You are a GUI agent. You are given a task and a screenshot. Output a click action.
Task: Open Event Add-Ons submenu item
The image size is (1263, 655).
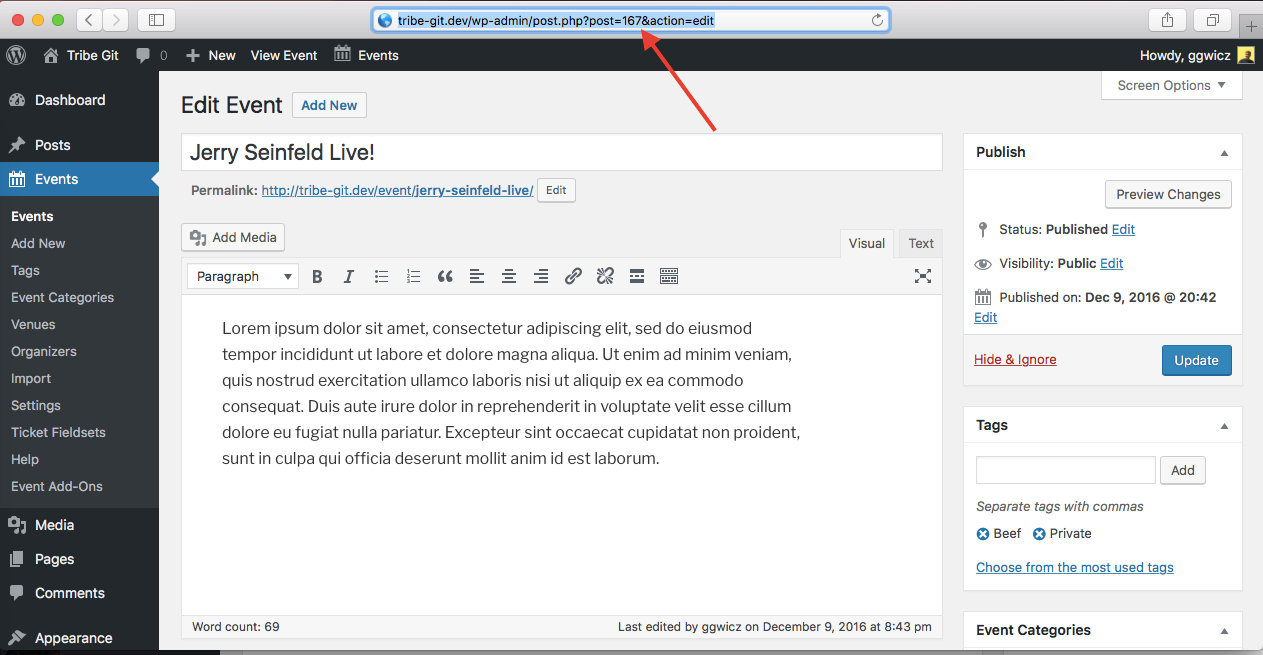[57, 486]
